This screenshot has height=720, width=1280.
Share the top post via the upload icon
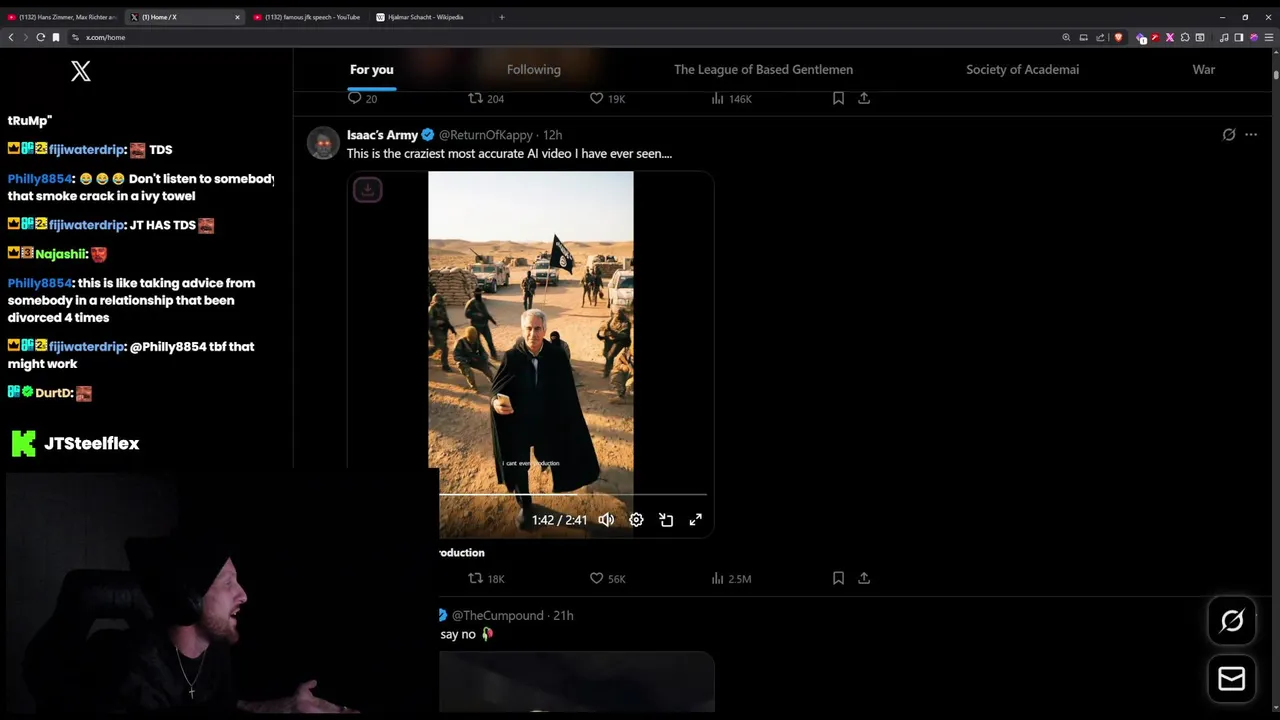(864, 98)
